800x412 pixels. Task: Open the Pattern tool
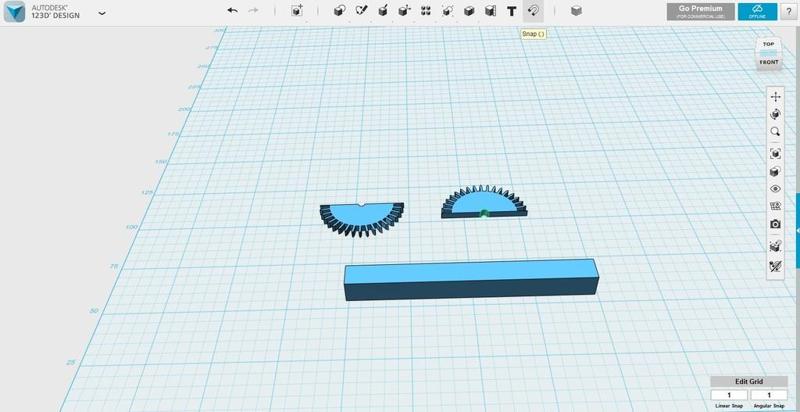(x=426, y=11)
